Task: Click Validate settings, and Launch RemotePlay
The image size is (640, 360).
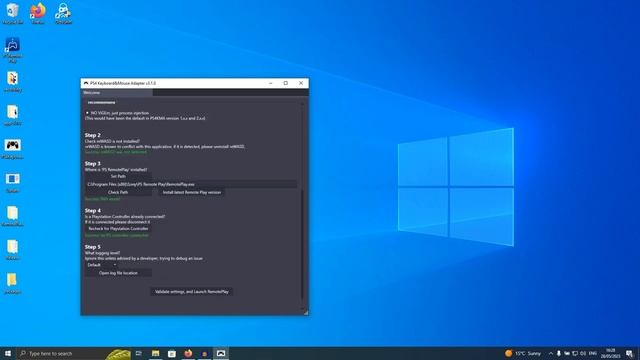Action: [192, 292]
